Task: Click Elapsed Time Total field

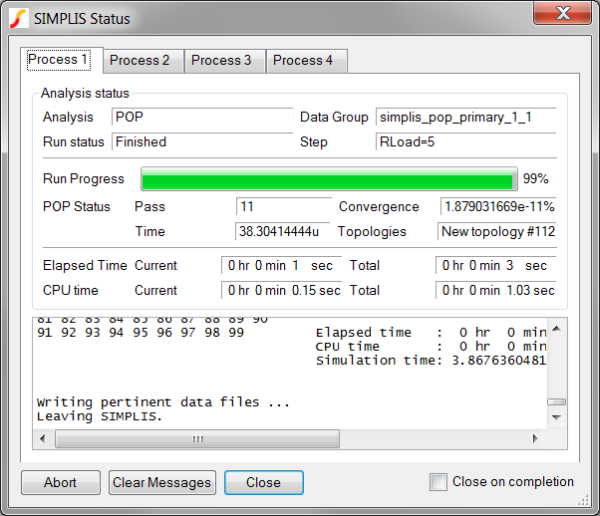Action: 496,265
